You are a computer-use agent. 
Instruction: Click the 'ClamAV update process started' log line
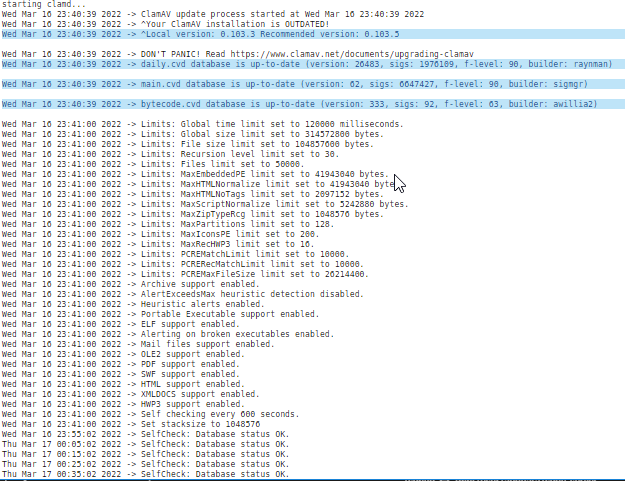tap(213, 14)
